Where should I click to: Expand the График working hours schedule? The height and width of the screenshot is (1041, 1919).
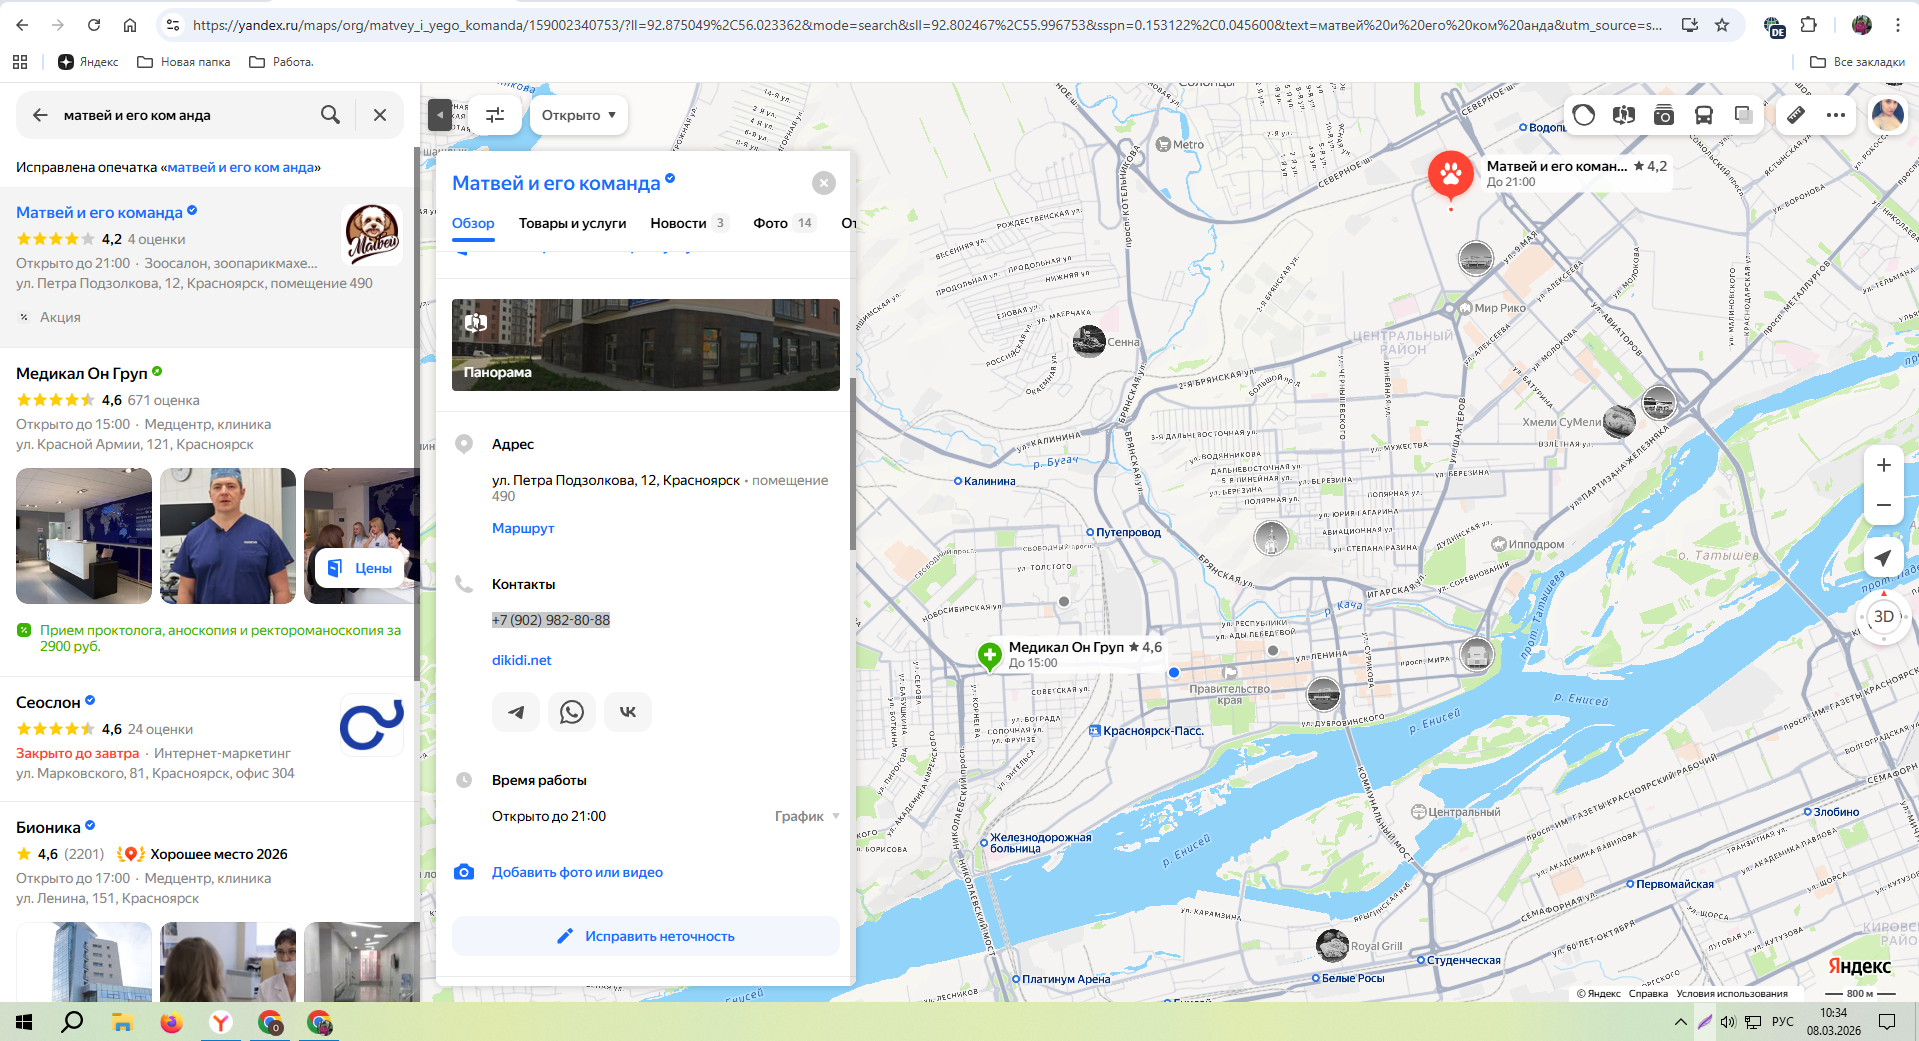point(806,816)
